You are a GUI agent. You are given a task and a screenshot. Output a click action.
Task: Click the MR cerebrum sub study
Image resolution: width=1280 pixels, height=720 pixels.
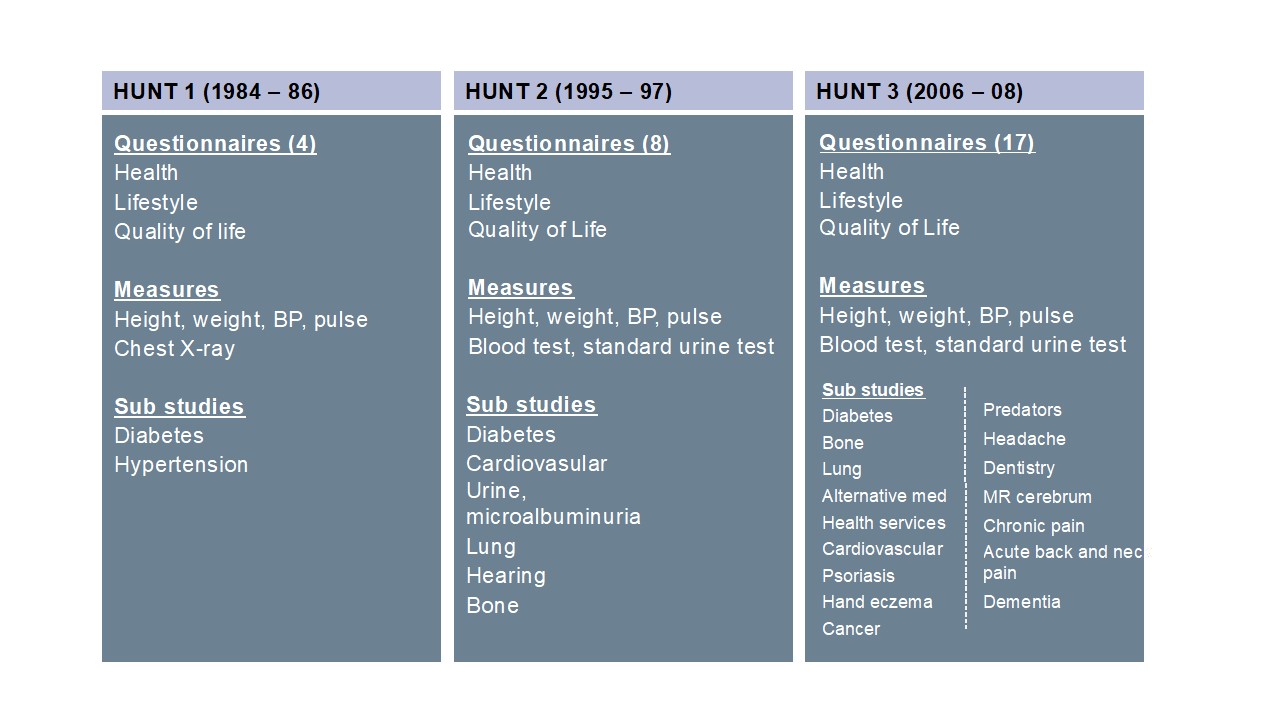1037,497
